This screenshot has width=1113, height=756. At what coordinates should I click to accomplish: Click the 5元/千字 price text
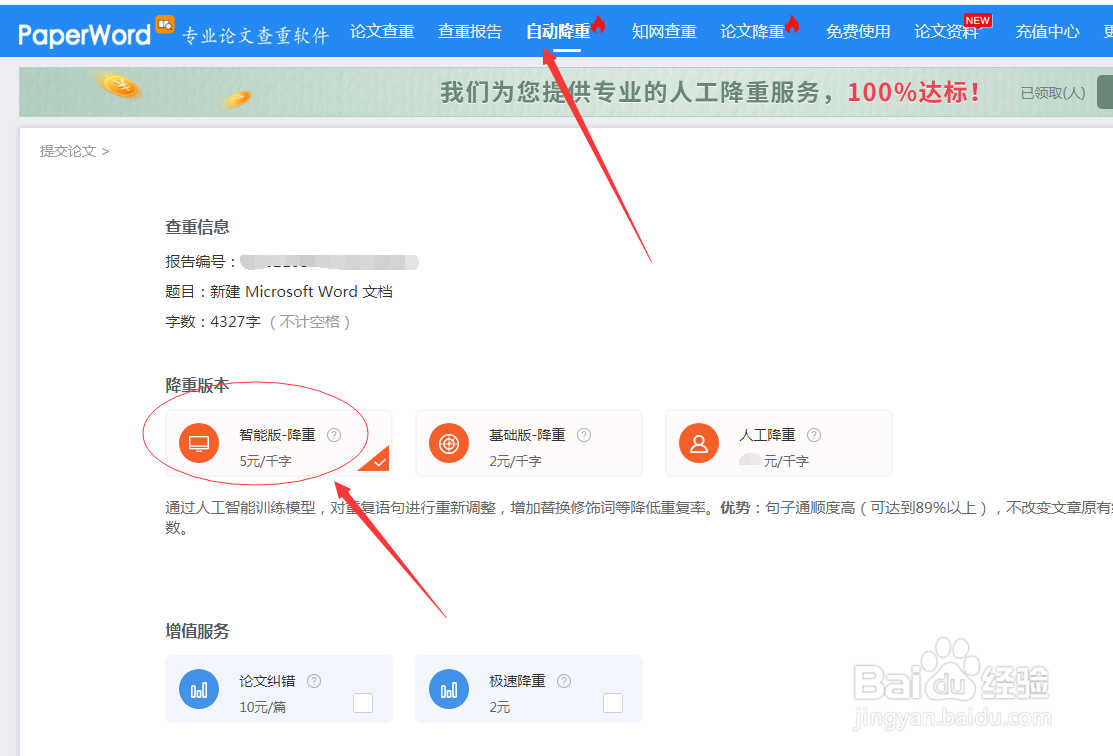coord(265,461)
